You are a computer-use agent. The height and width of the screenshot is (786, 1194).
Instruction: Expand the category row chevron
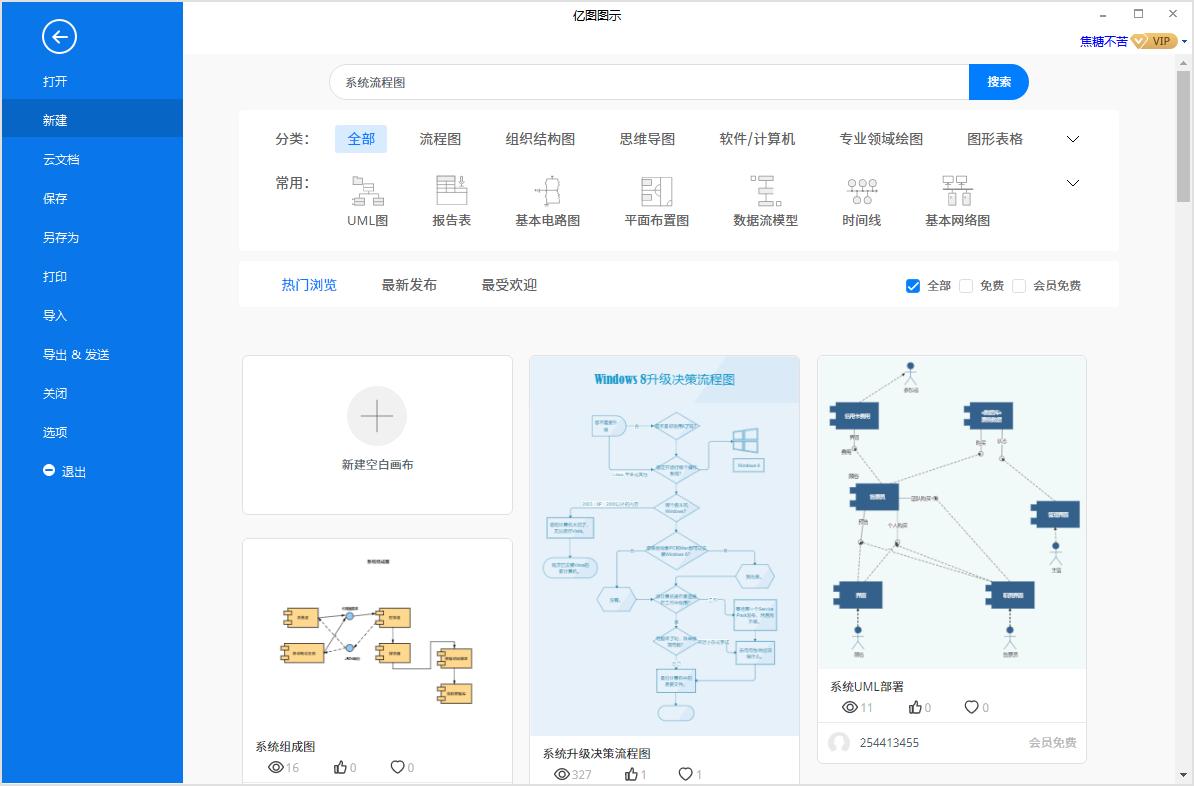1072,139
